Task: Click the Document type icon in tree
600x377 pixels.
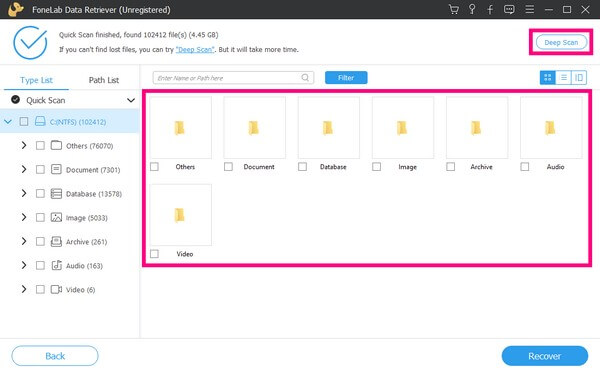Action: (56, 169)
